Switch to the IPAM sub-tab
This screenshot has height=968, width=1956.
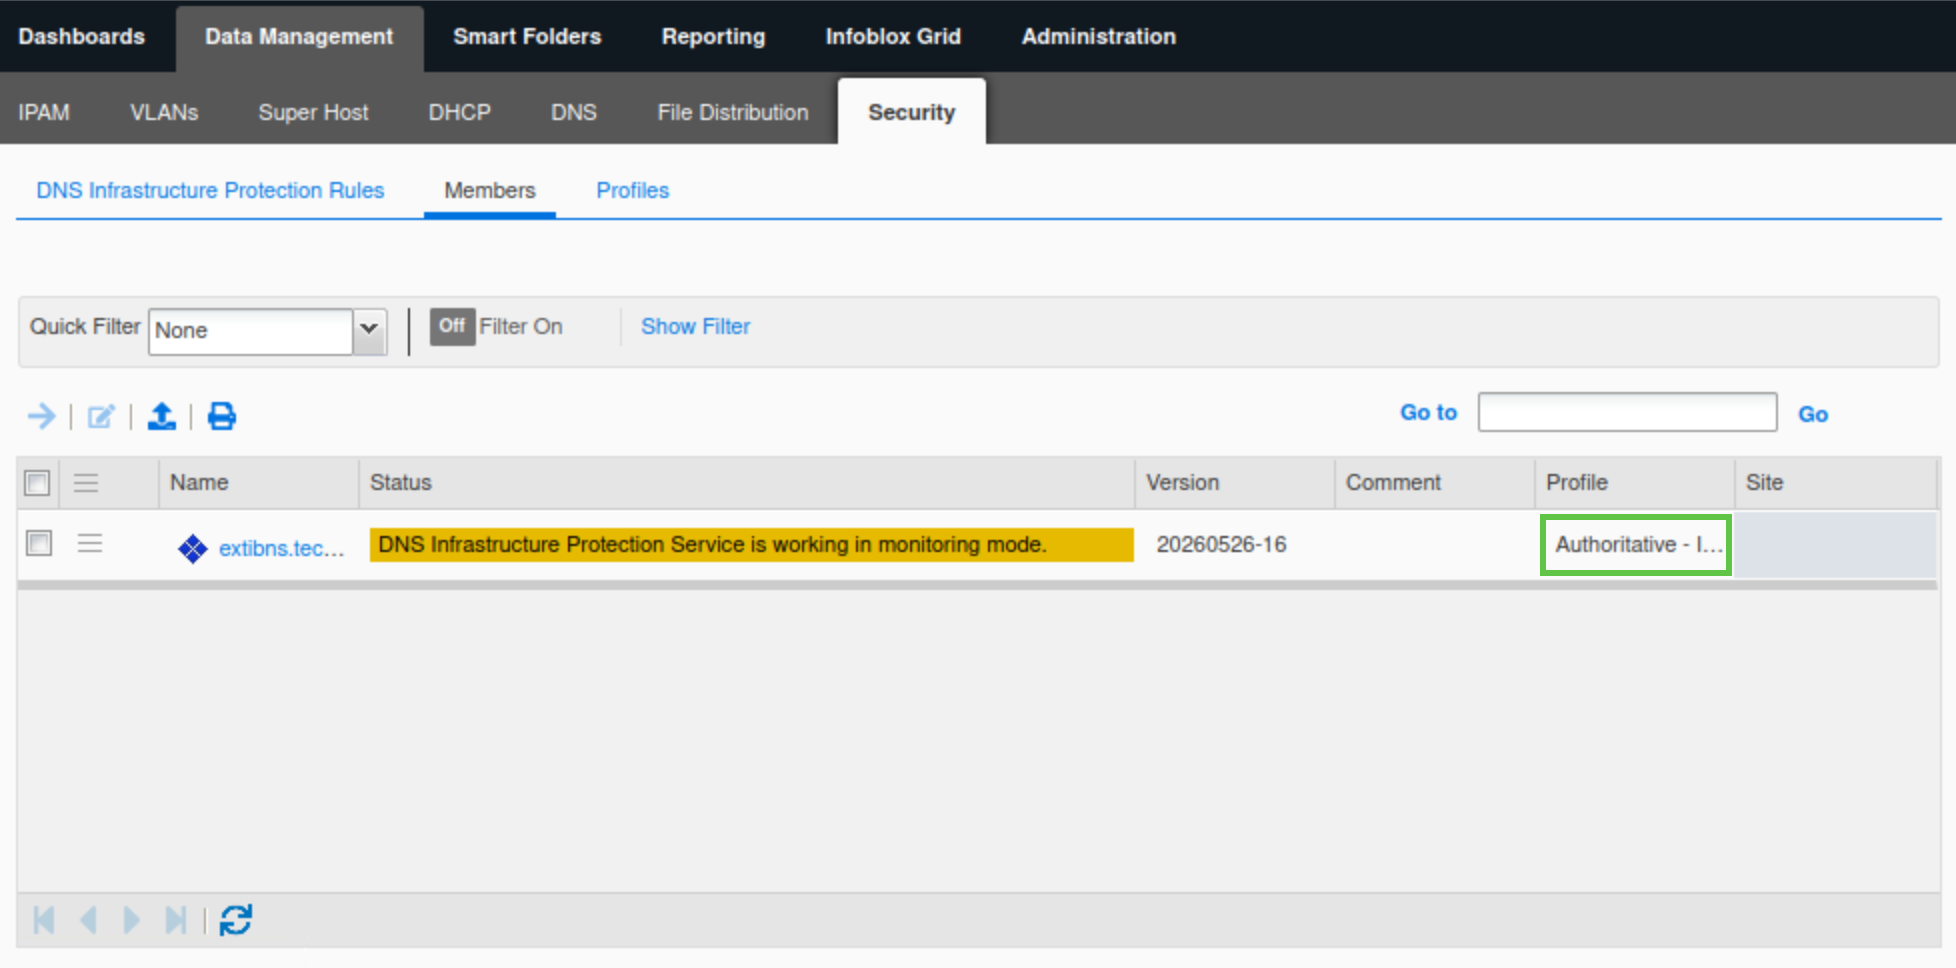44,112
